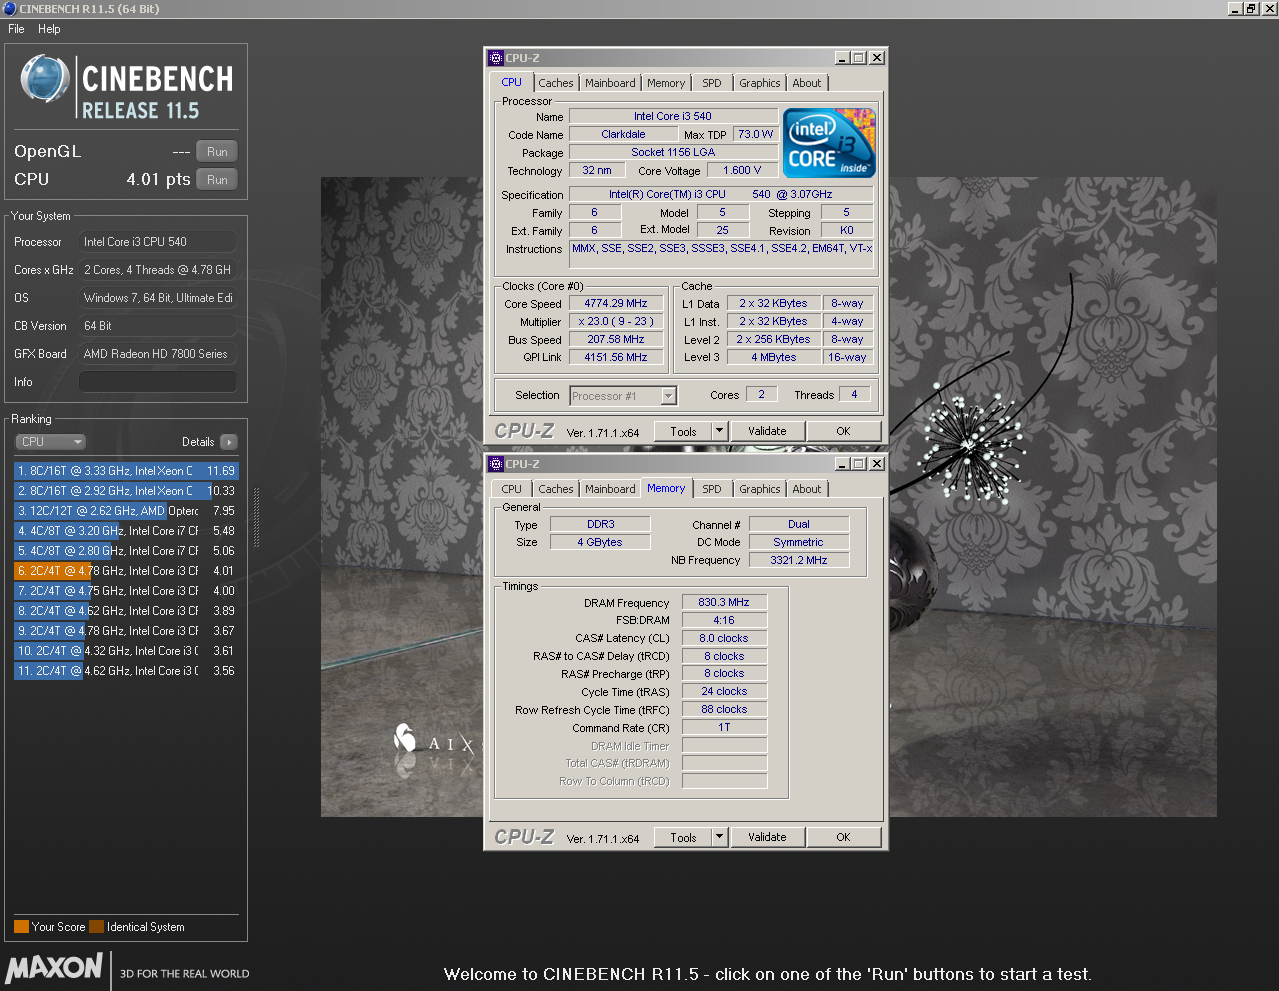The width and height of the screenshot is (1279, 991).
Task: Select ranking row 2 Intel Xeon 10.33
Action: (126, 491)
